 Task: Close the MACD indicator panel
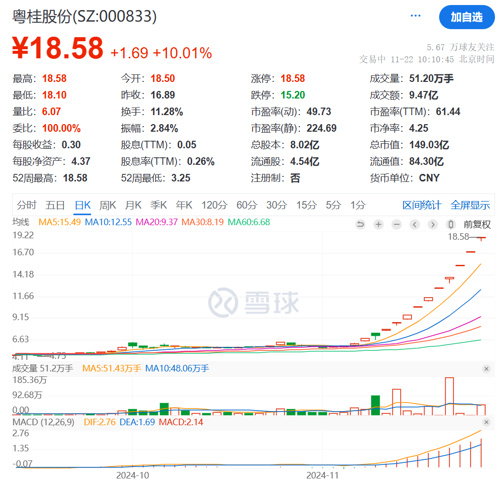[x=486, y=422]
